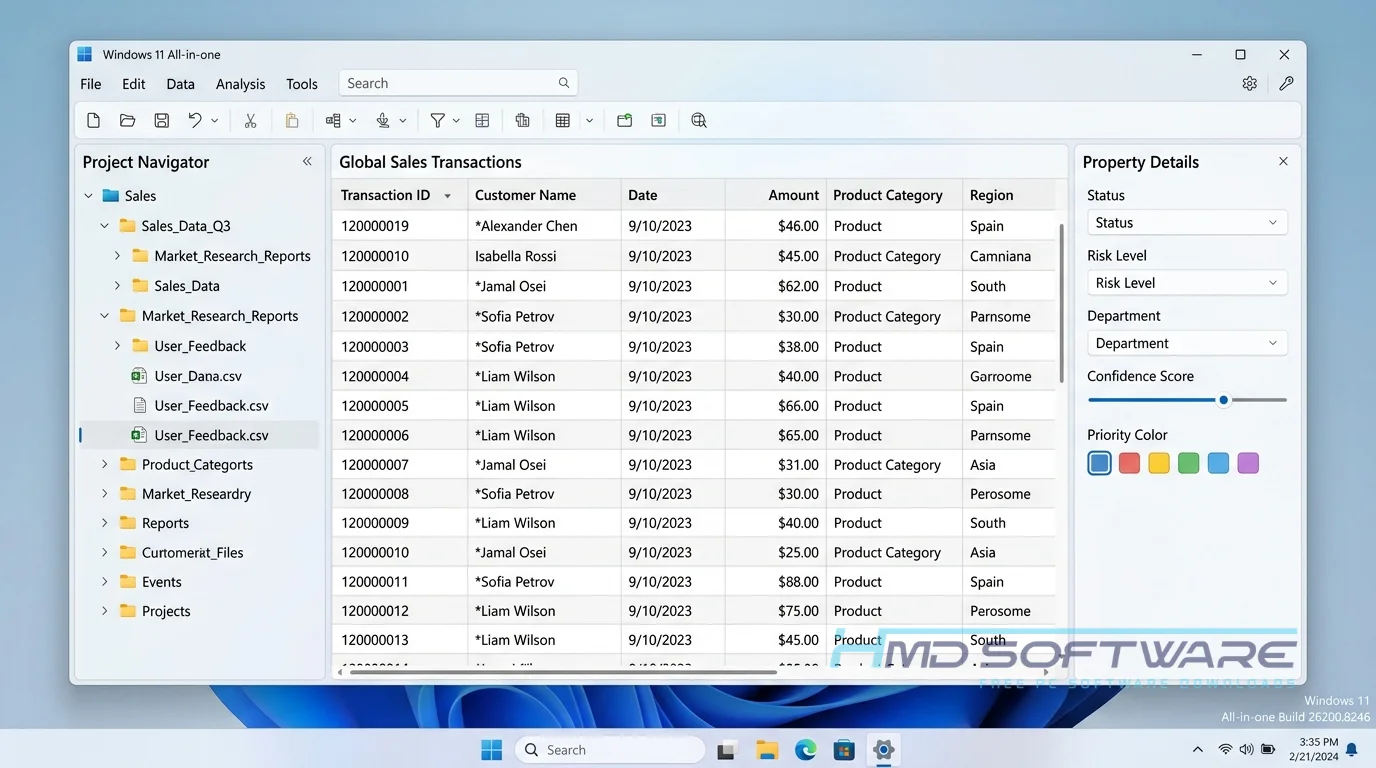The image size is (1376, 768).
Task: Click the grid table view icon
Action: pyautogui.click(x=563, y=120)
